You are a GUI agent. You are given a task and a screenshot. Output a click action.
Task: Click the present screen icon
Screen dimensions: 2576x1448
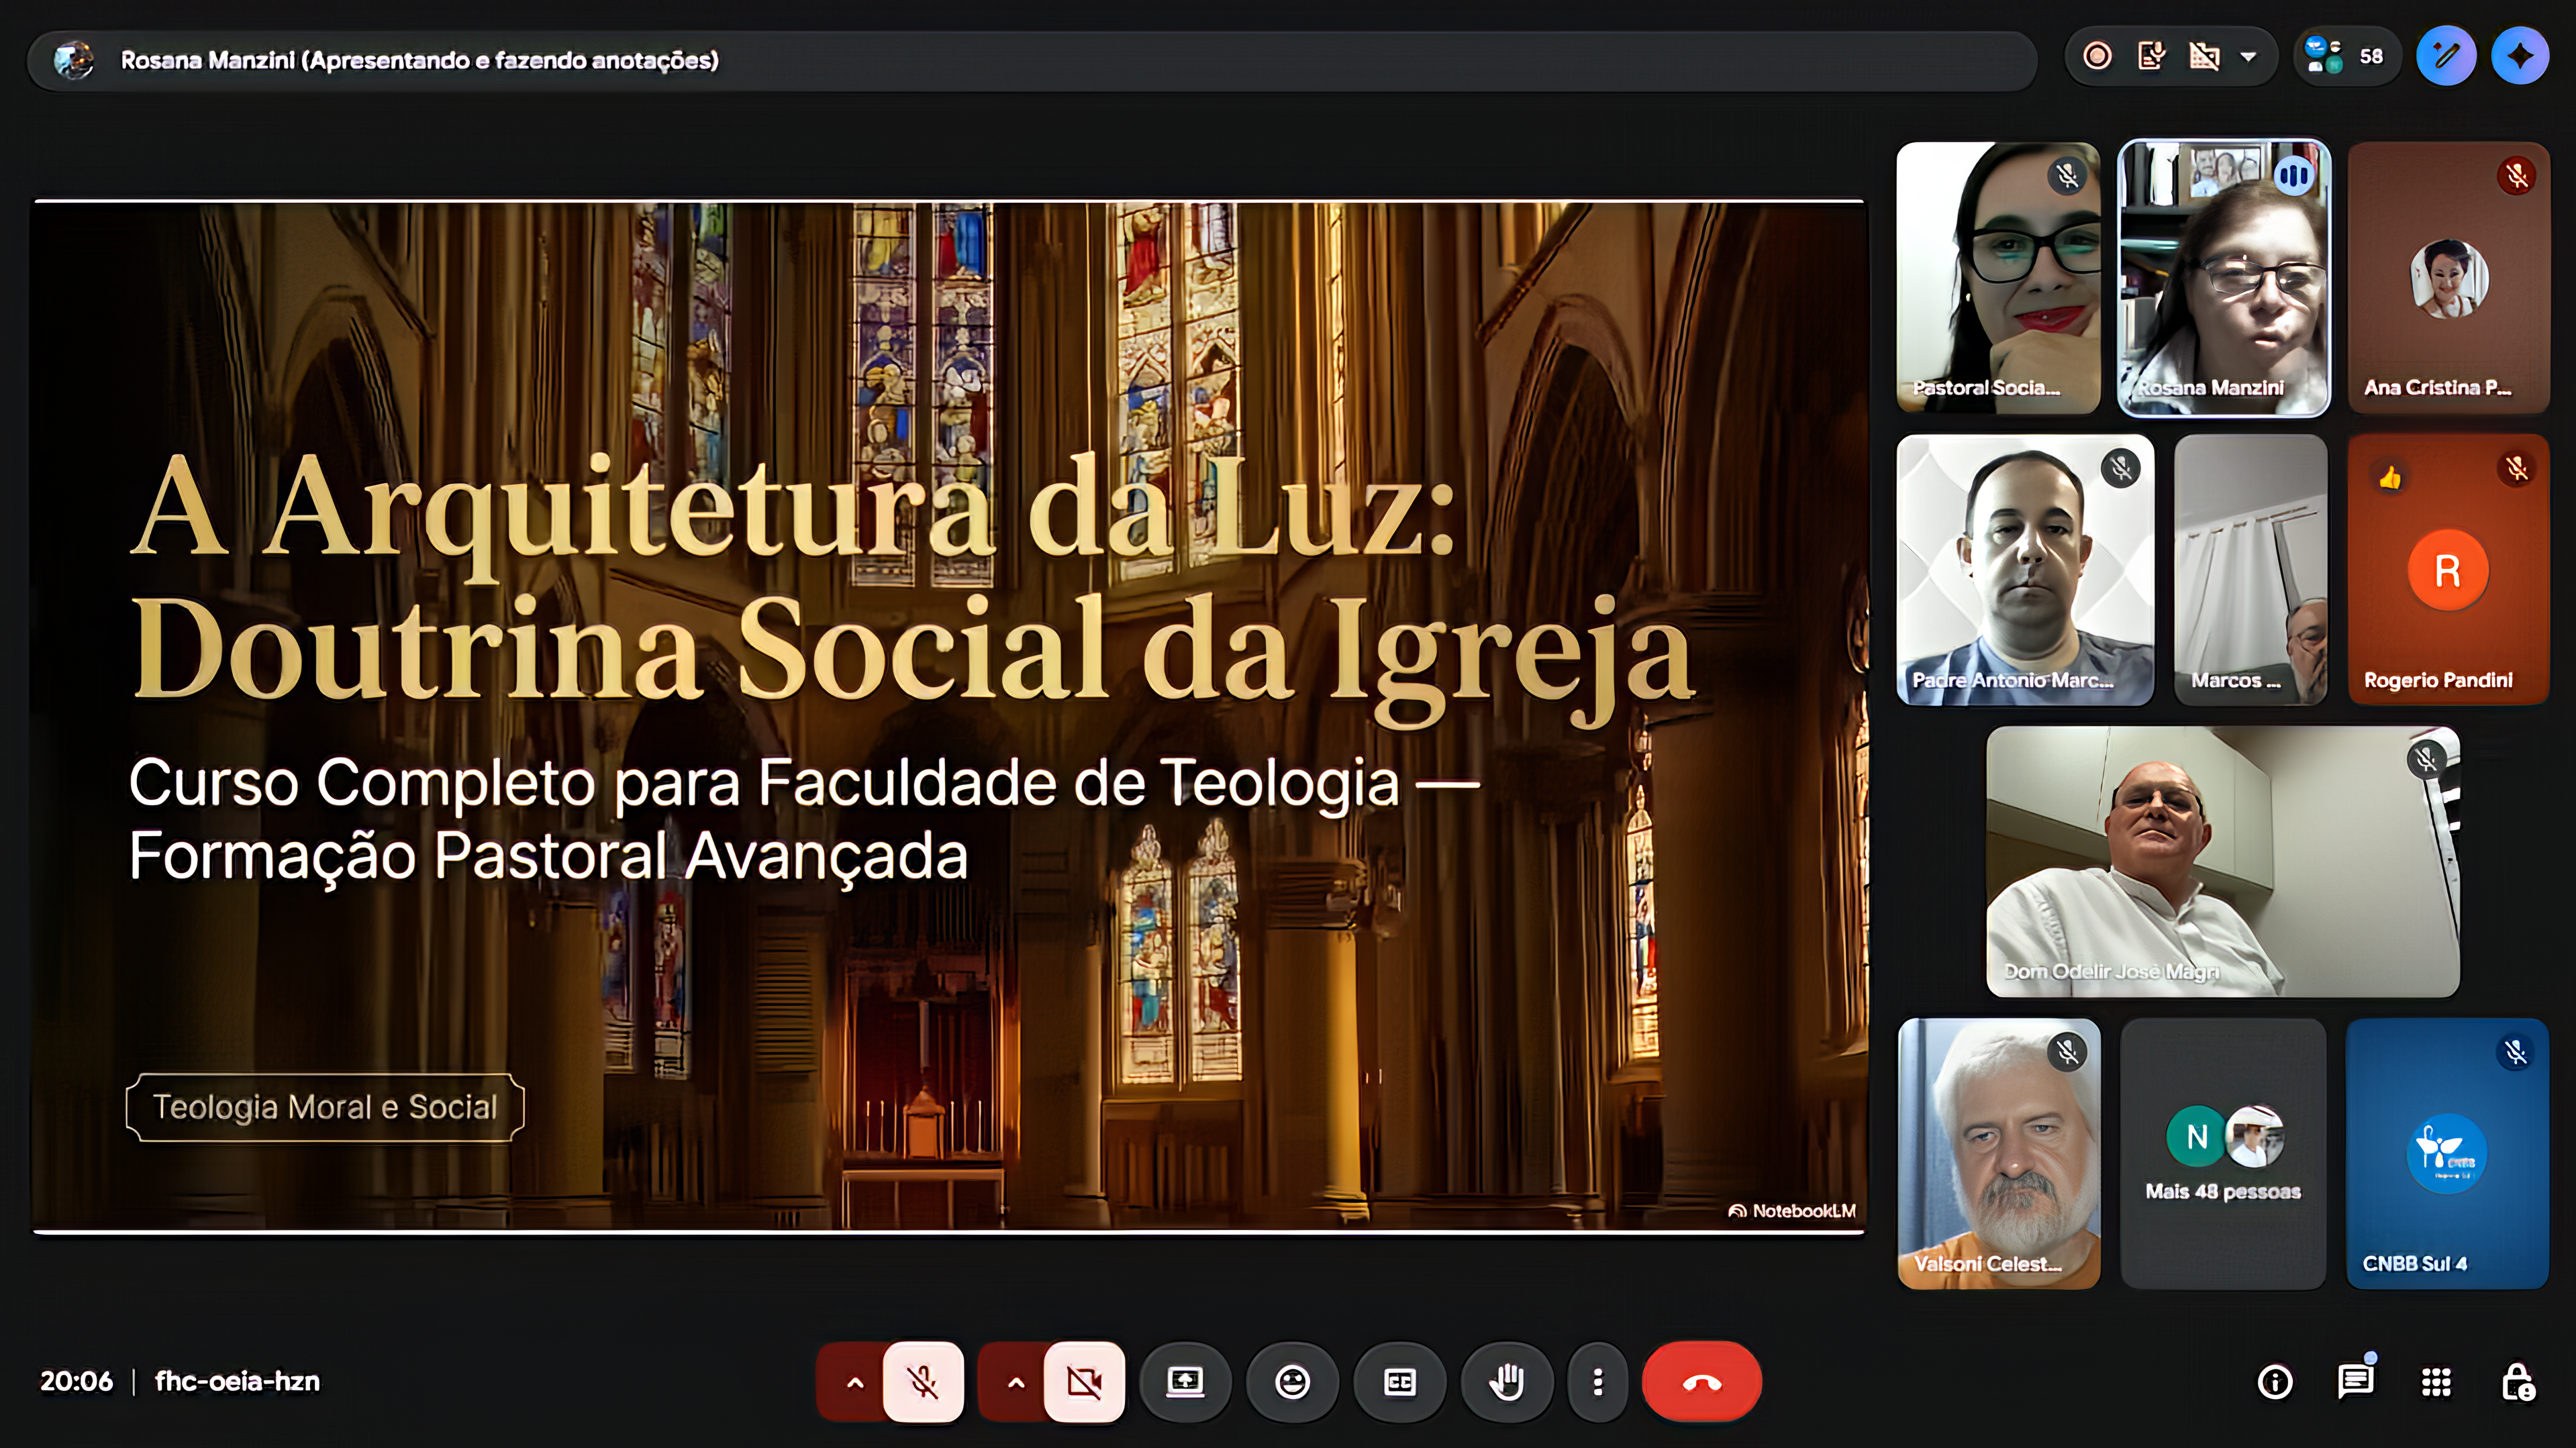coord(1185,1382)
